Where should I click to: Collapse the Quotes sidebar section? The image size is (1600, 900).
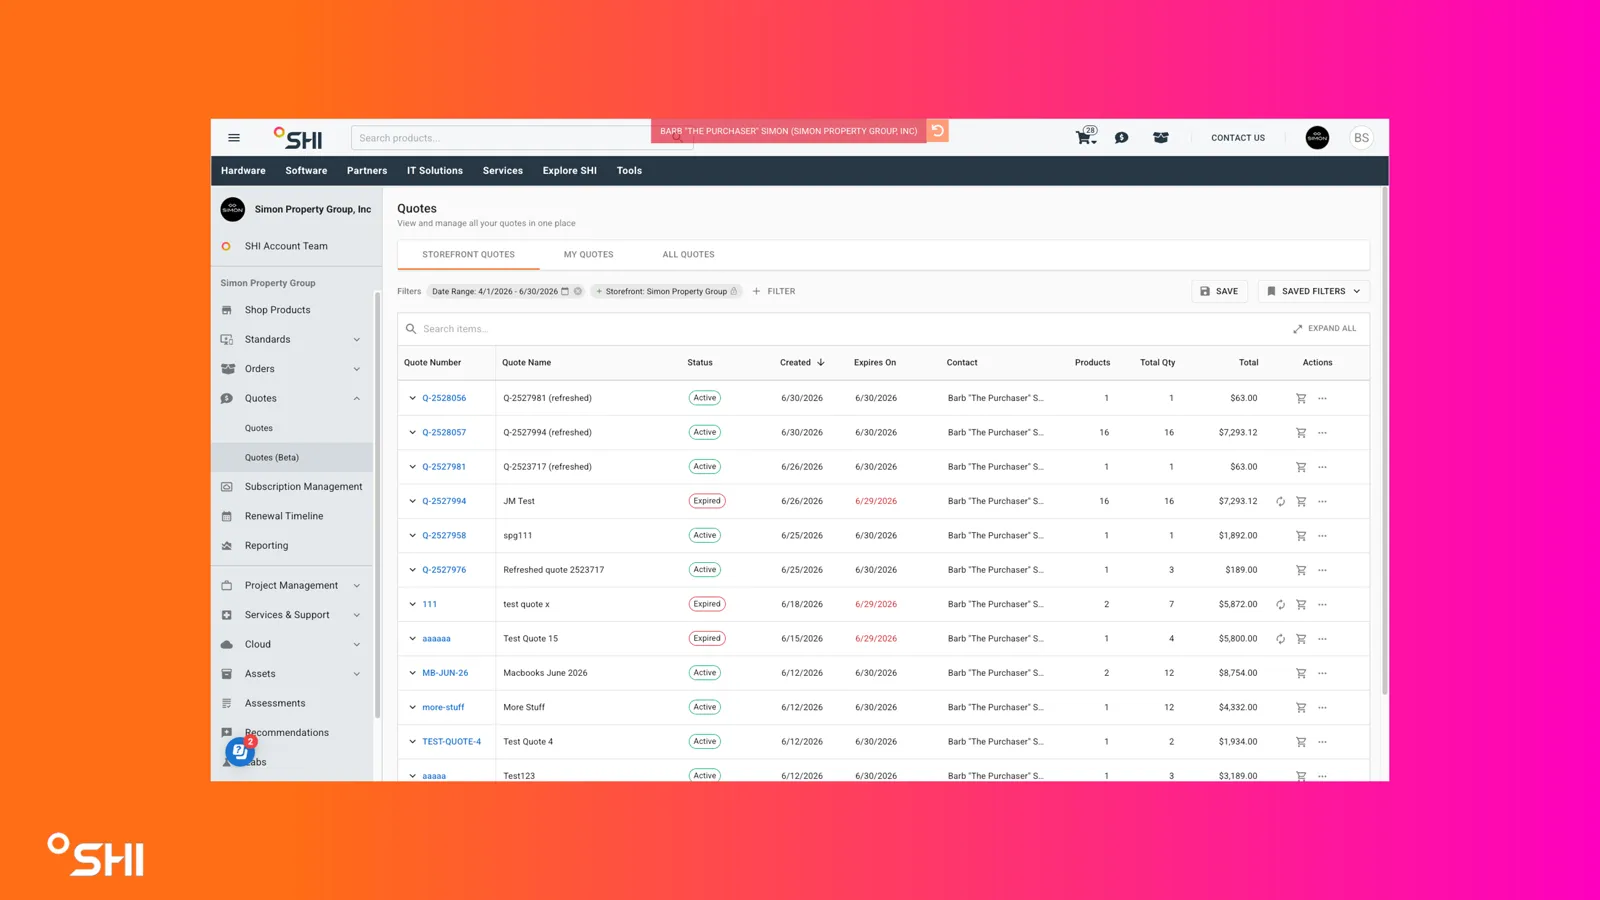point(357,398)
